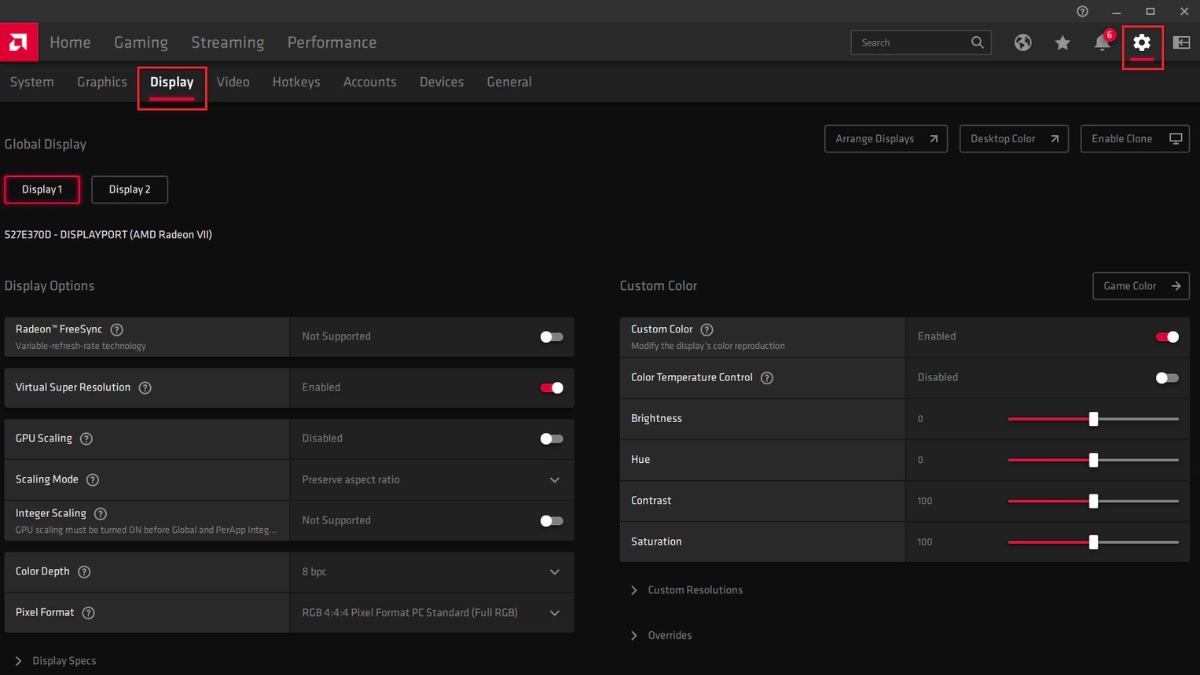Toggle the sidebar panel icon

point(1182,43)
